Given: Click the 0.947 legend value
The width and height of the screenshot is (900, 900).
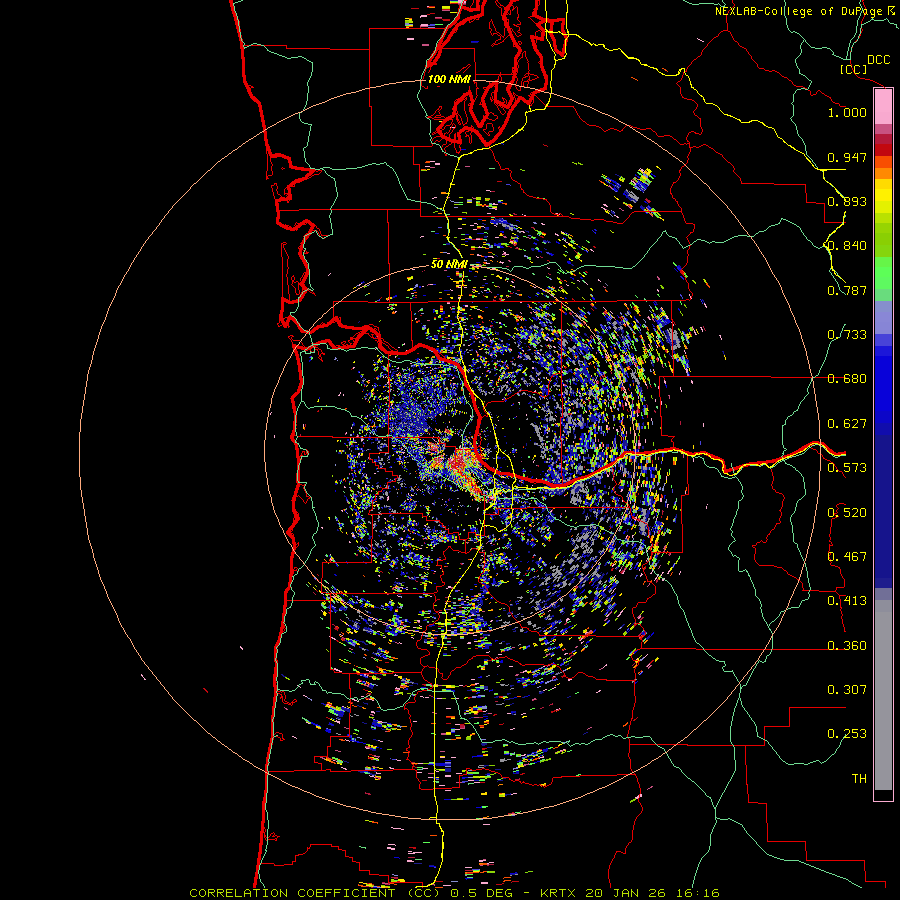Looking at the screenshot, I should click(x=847, y=157).
